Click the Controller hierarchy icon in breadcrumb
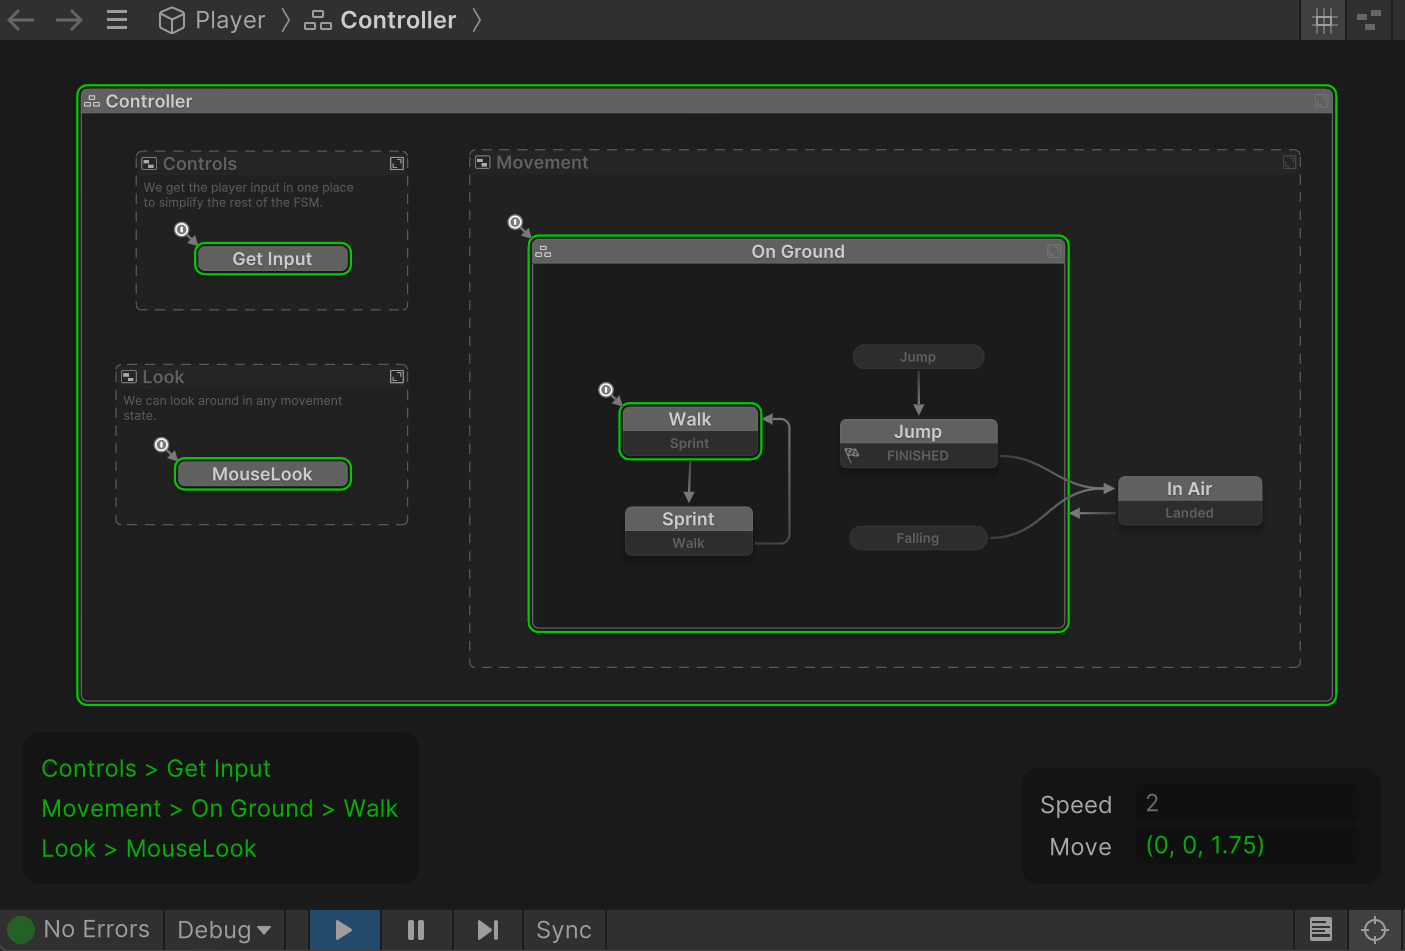 click(x=317, y=20)
